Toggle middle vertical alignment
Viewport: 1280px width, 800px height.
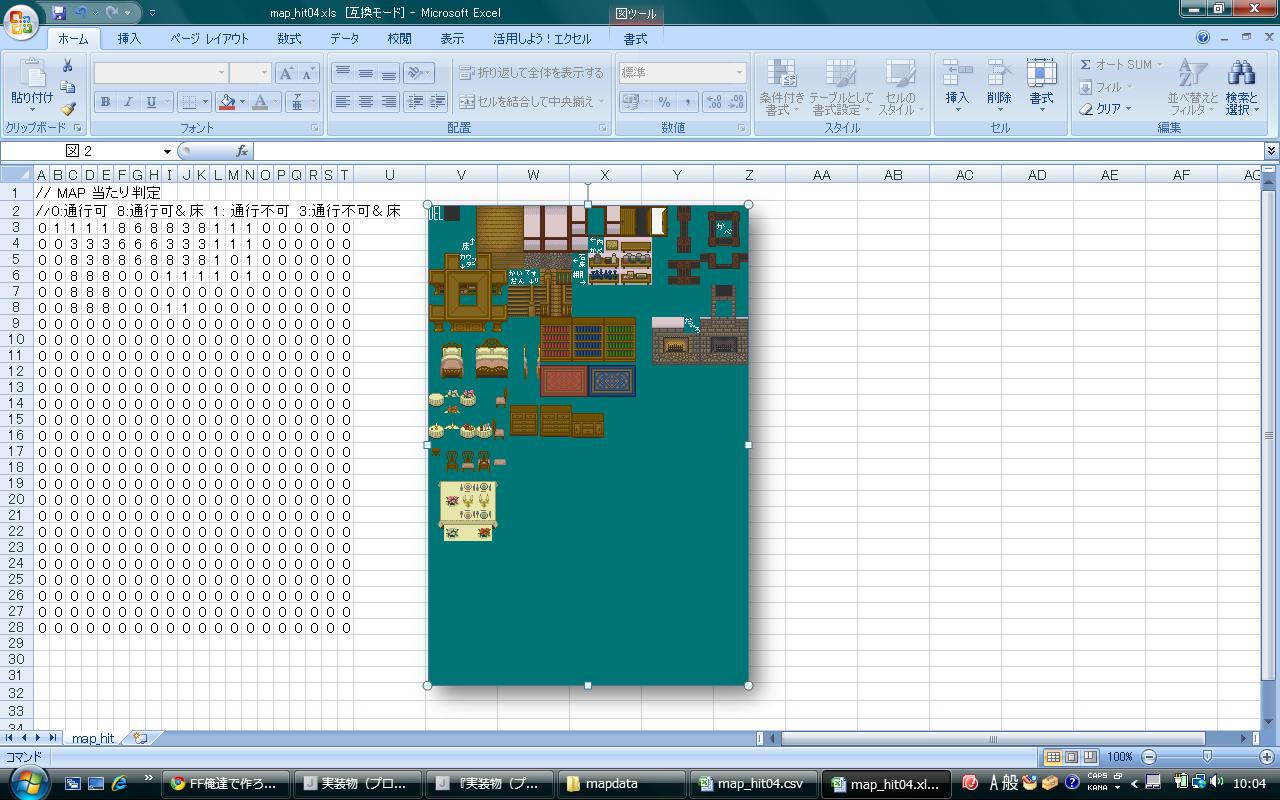(366, 73)
